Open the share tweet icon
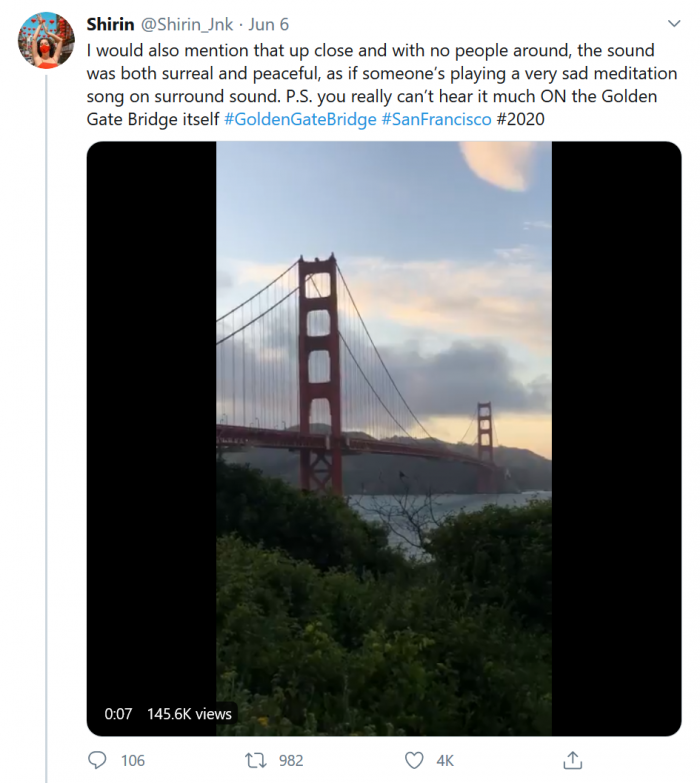Image resolution: width=700 pixels, height=783 pixels. coord(573,760)
